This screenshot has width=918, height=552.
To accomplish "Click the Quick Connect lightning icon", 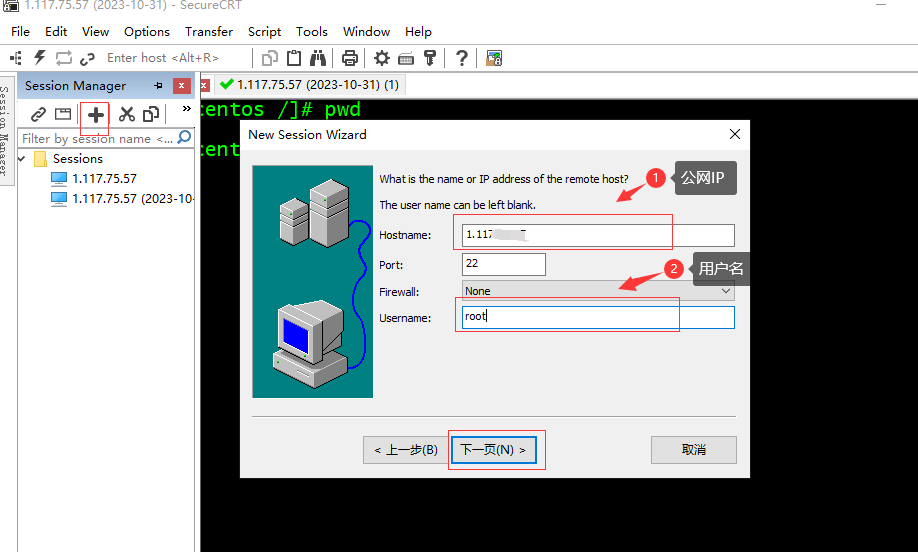I will click(x=39, y=57).
